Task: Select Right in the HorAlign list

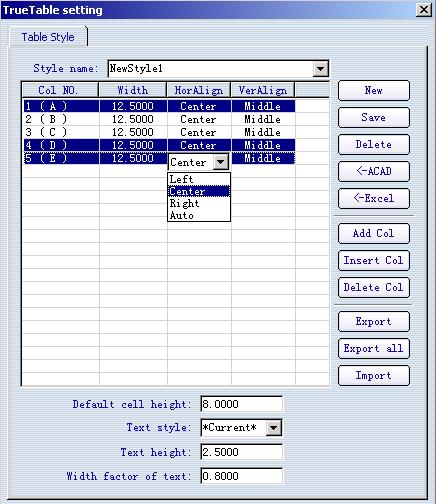Action: tap(199, 203)
